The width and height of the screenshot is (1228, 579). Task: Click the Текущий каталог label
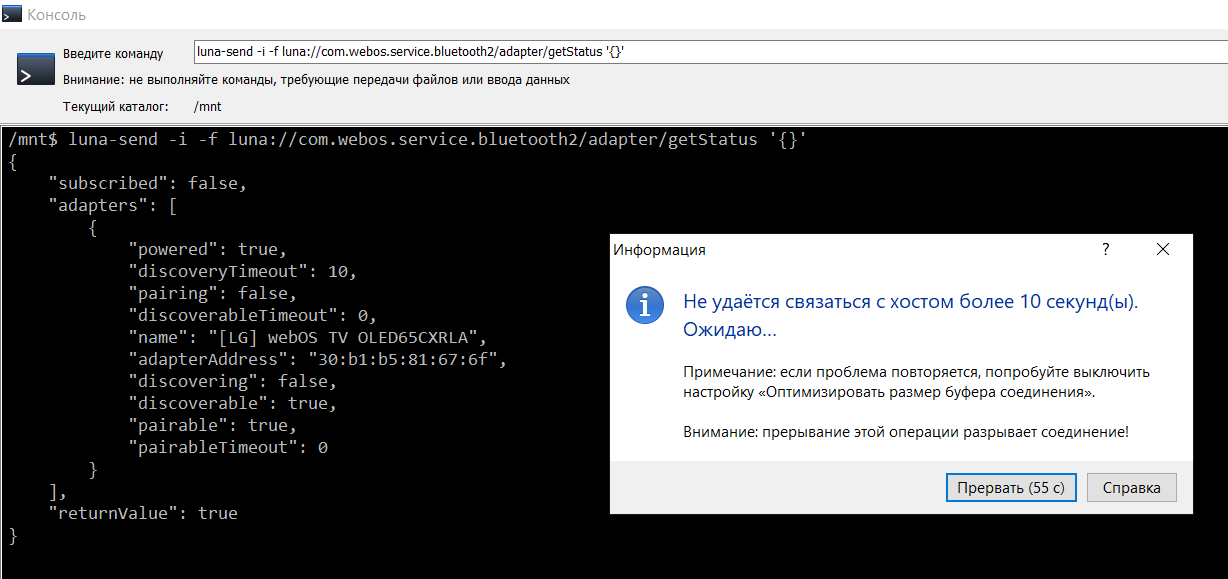click(115, 106)
